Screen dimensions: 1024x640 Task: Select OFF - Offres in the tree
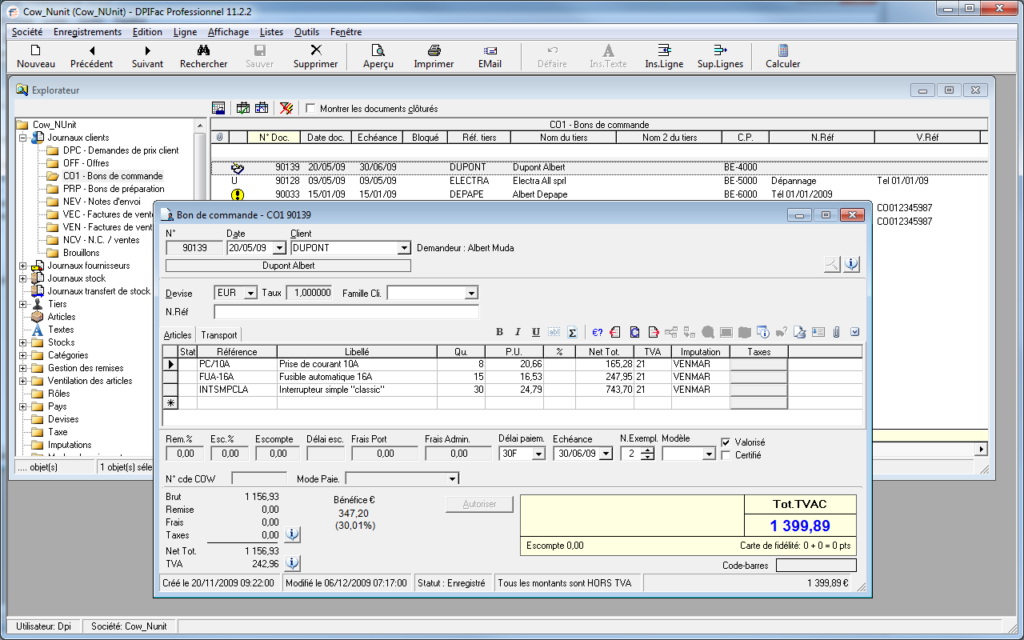[86, 163]
